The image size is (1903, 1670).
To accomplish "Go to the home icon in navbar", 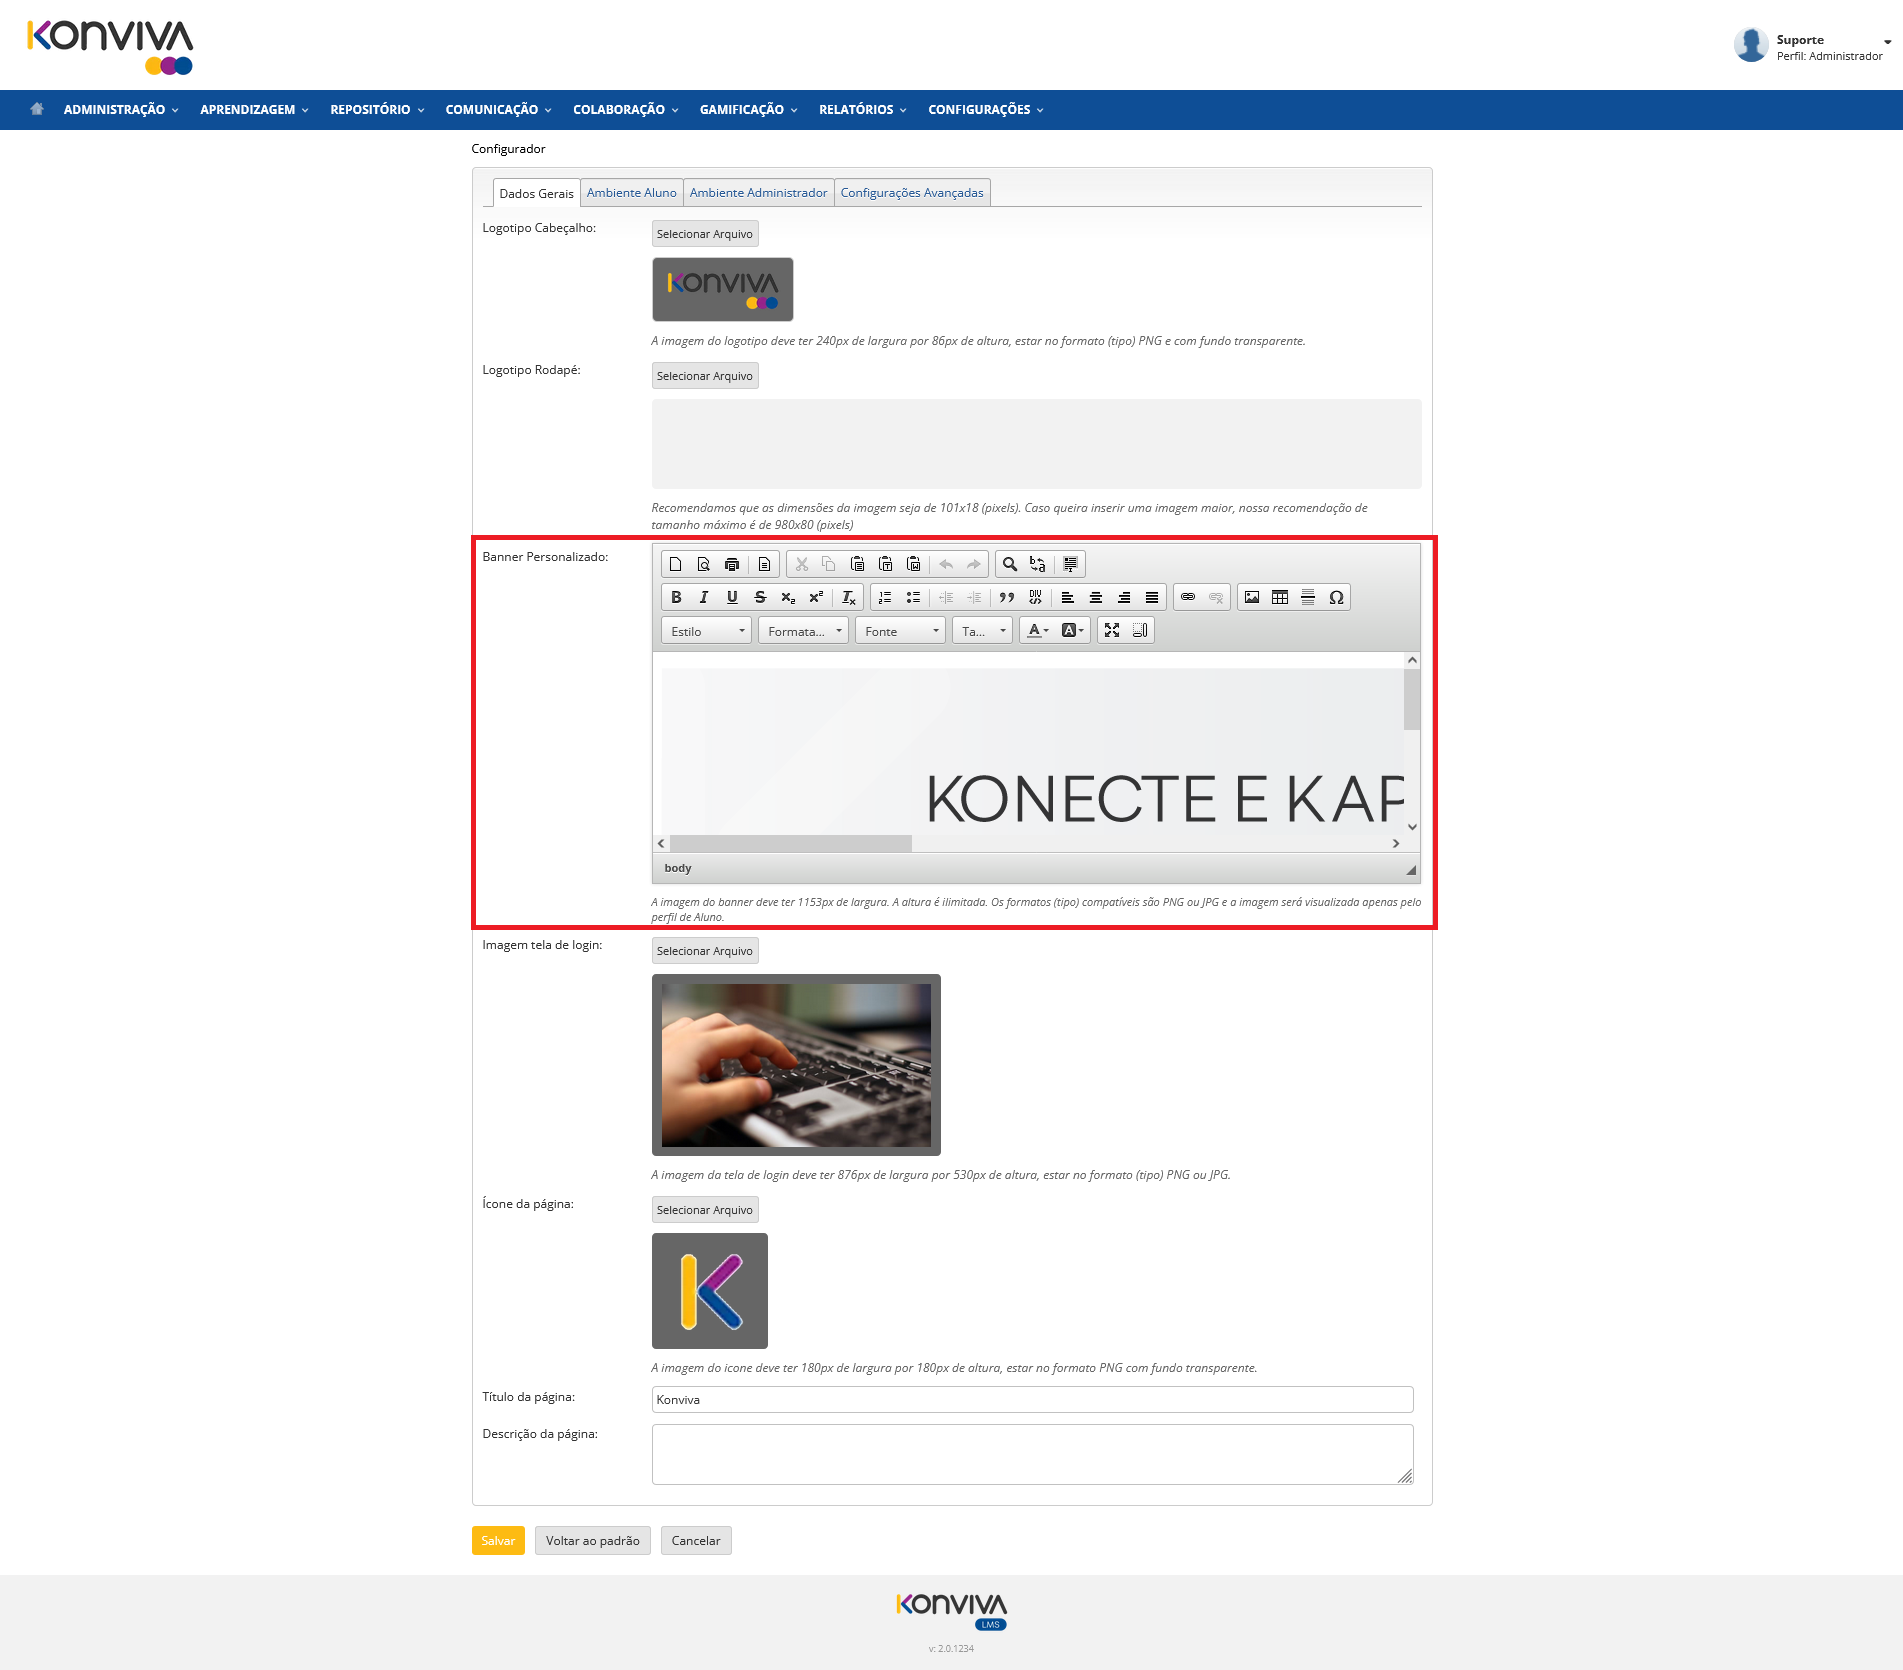I will [37, 109].
